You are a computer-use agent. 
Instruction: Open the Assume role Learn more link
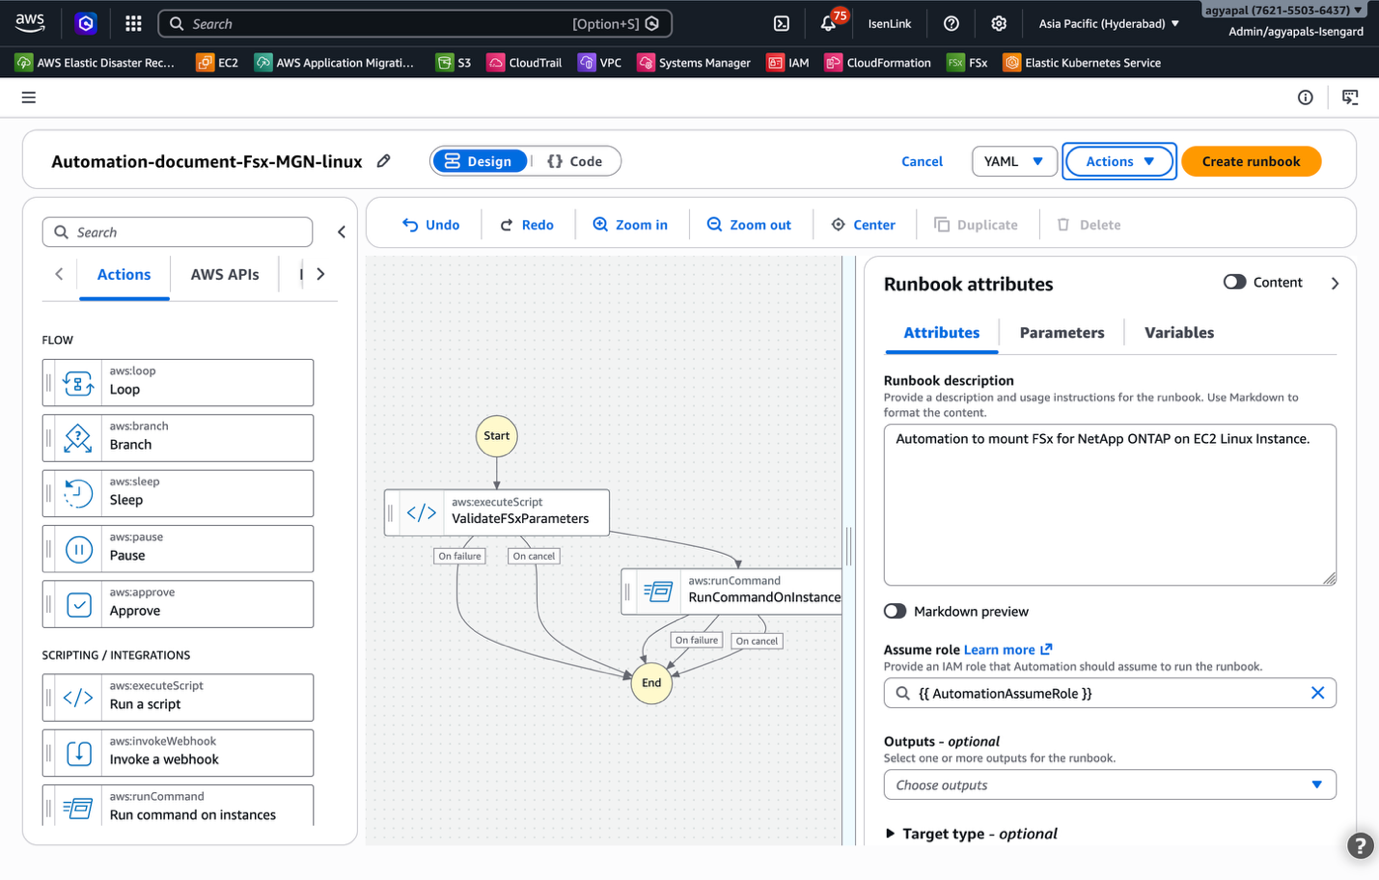[x=1008, y=650]
